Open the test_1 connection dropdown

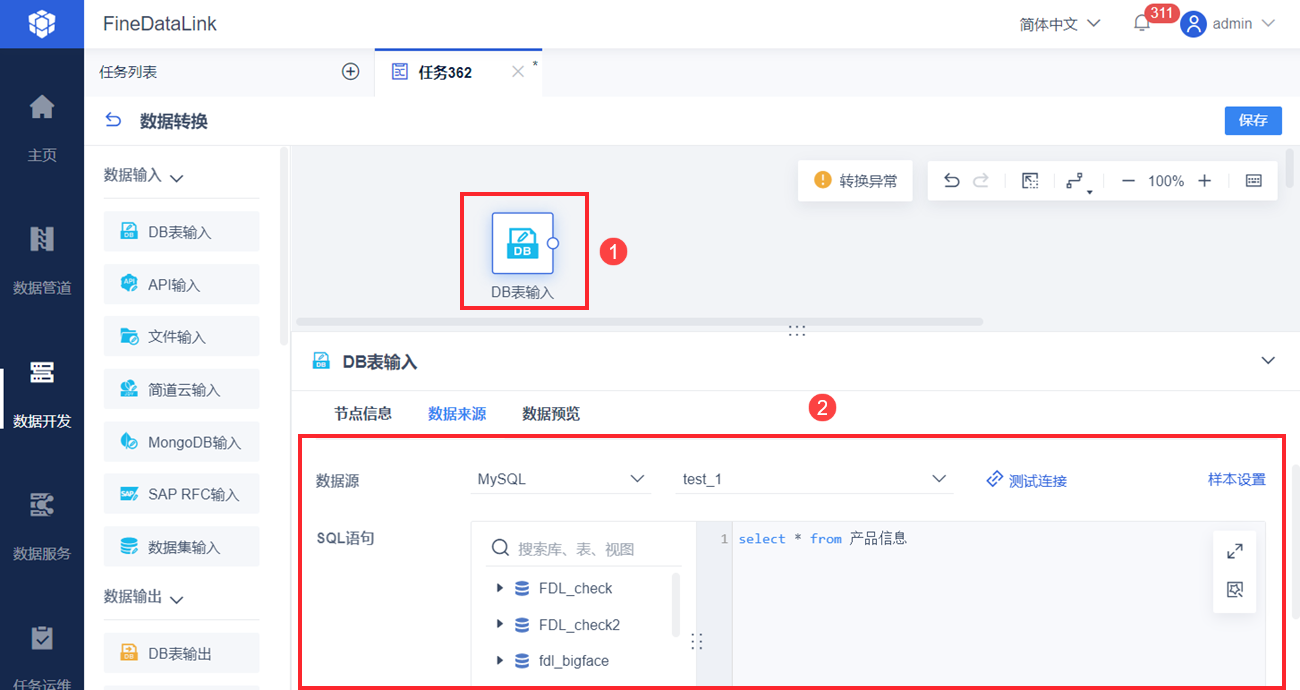(x=814, y=479)
